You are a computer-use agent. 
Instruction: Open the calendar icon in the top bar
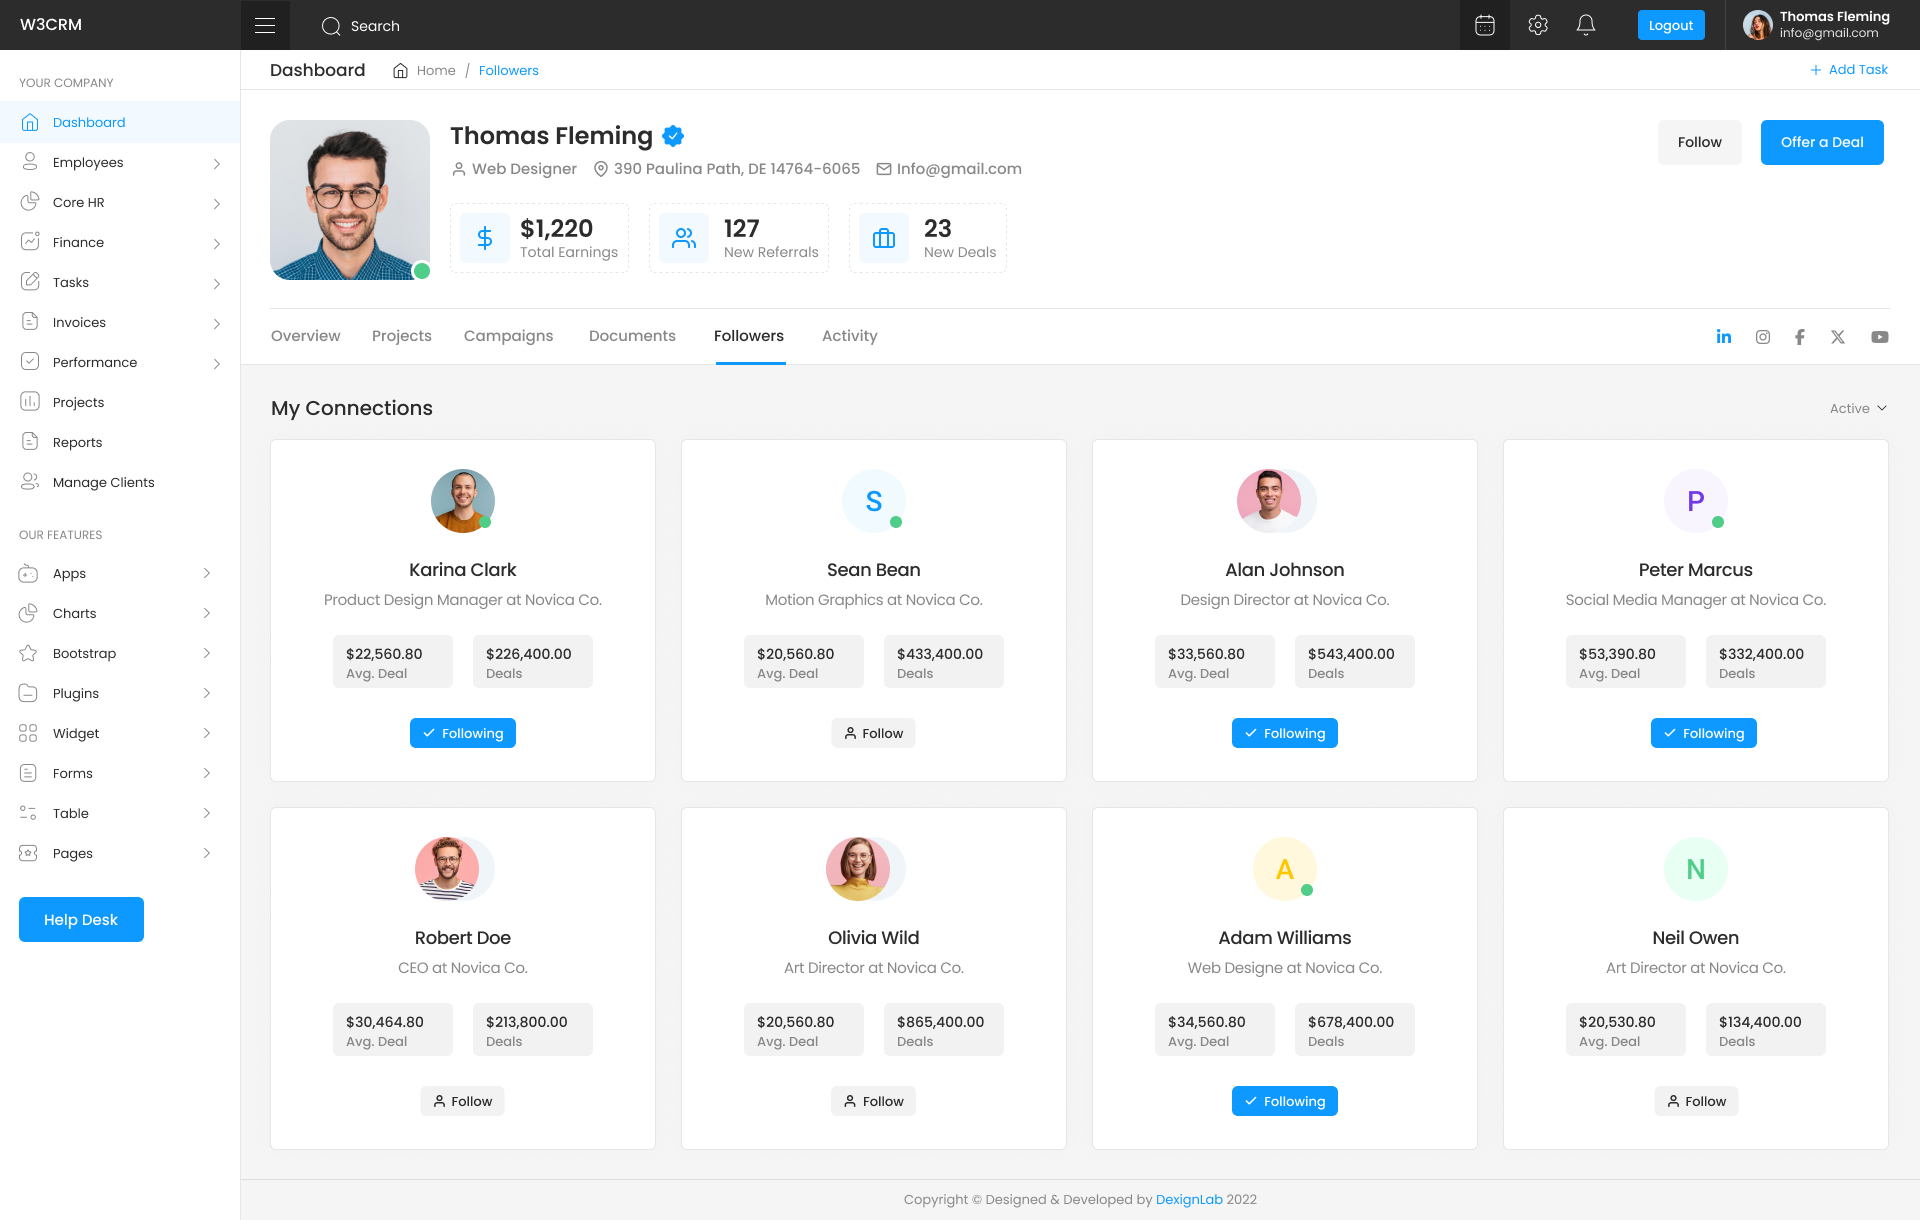point(1484,25)
